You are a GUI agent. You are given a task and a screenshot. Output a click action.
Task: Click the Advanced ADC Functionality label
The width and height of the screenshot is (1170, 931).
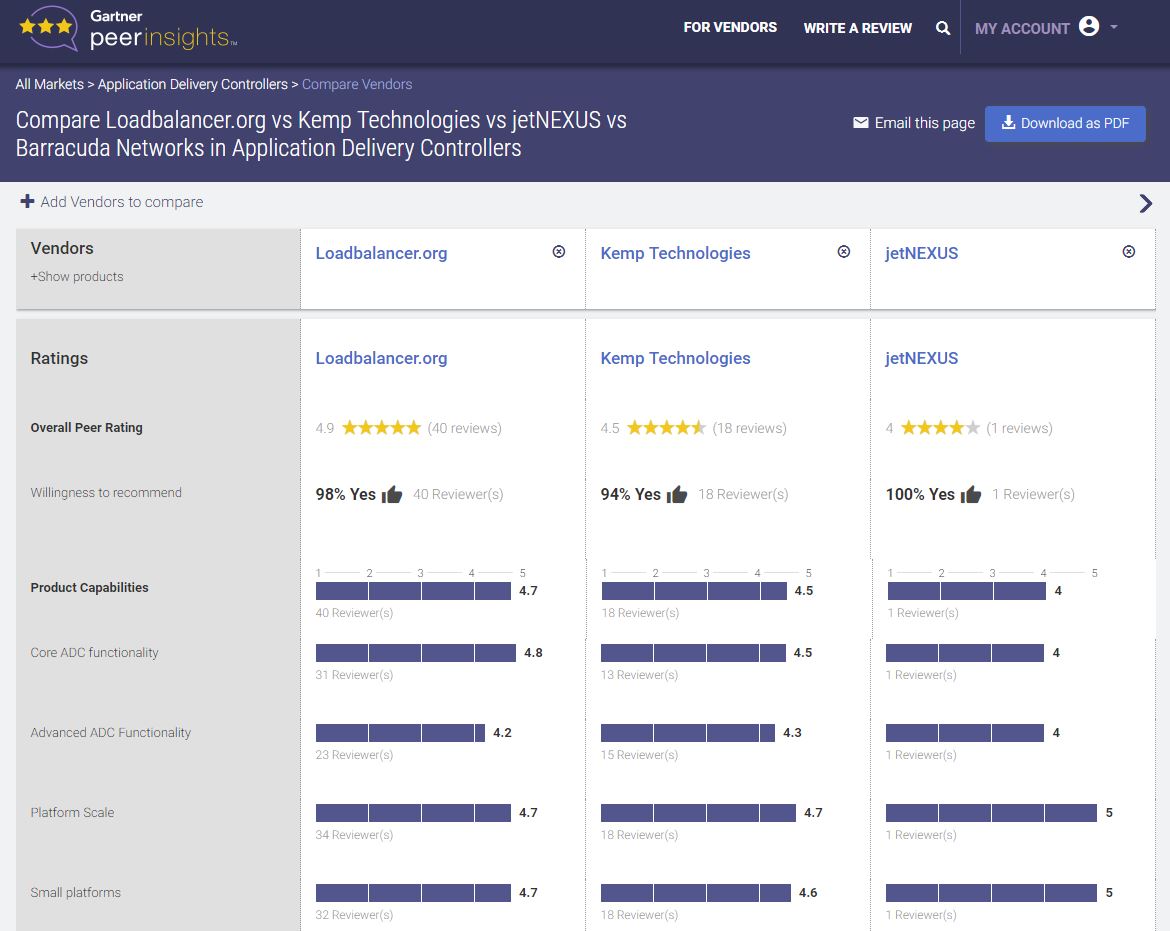110,733
